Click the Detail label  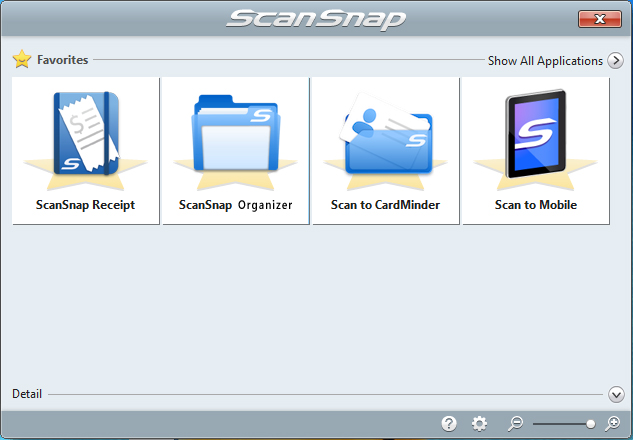point(27,394)
